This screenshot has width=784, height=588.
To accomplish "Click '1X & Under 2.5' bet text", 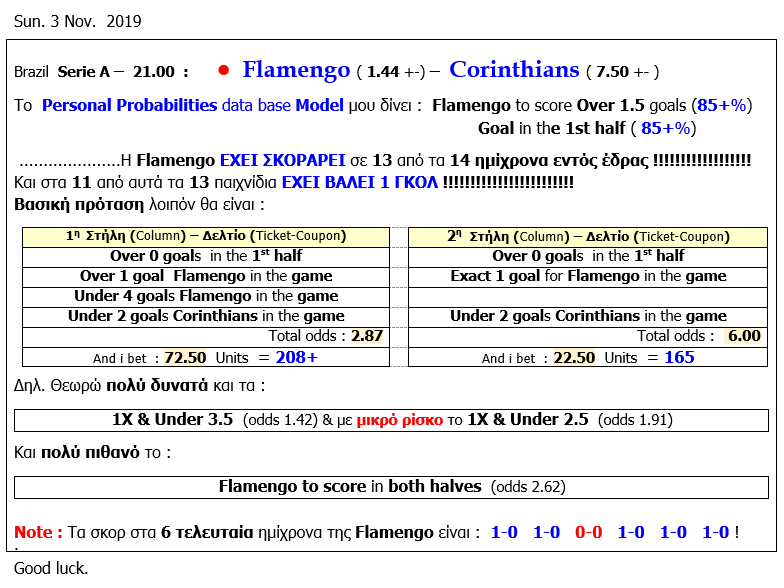I will tap(528, 420).
